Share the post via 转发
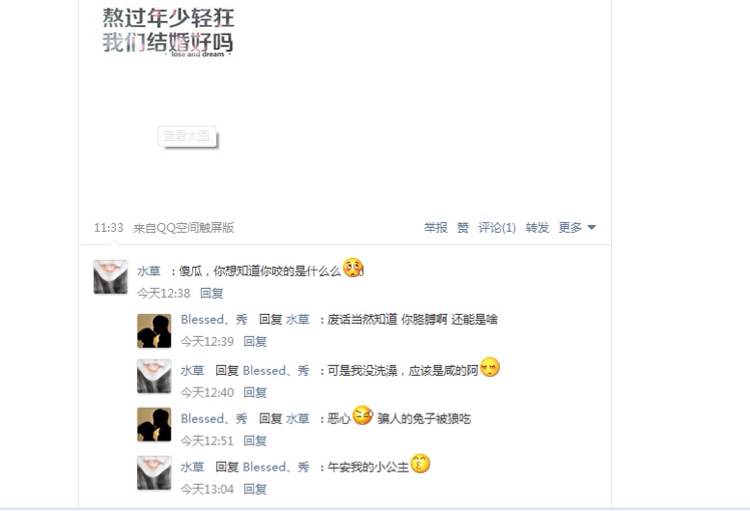 [537, 228]
